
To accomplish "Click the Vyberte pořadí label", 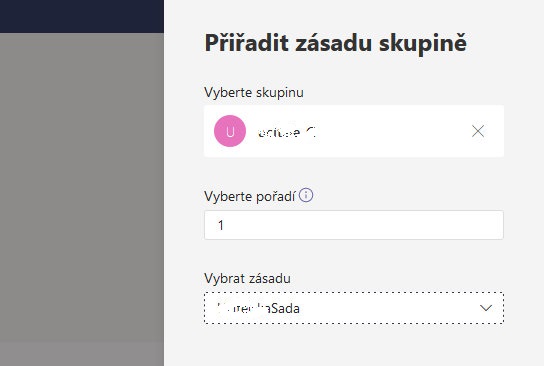I will pos(249,196).
